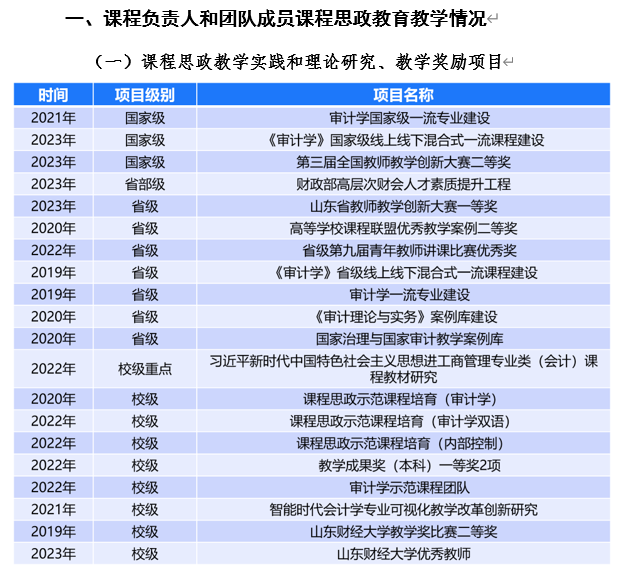Click the subheading (一)课程思政教学实践和理论研究、教学奖励项目
617x571 pixels.
298,62
